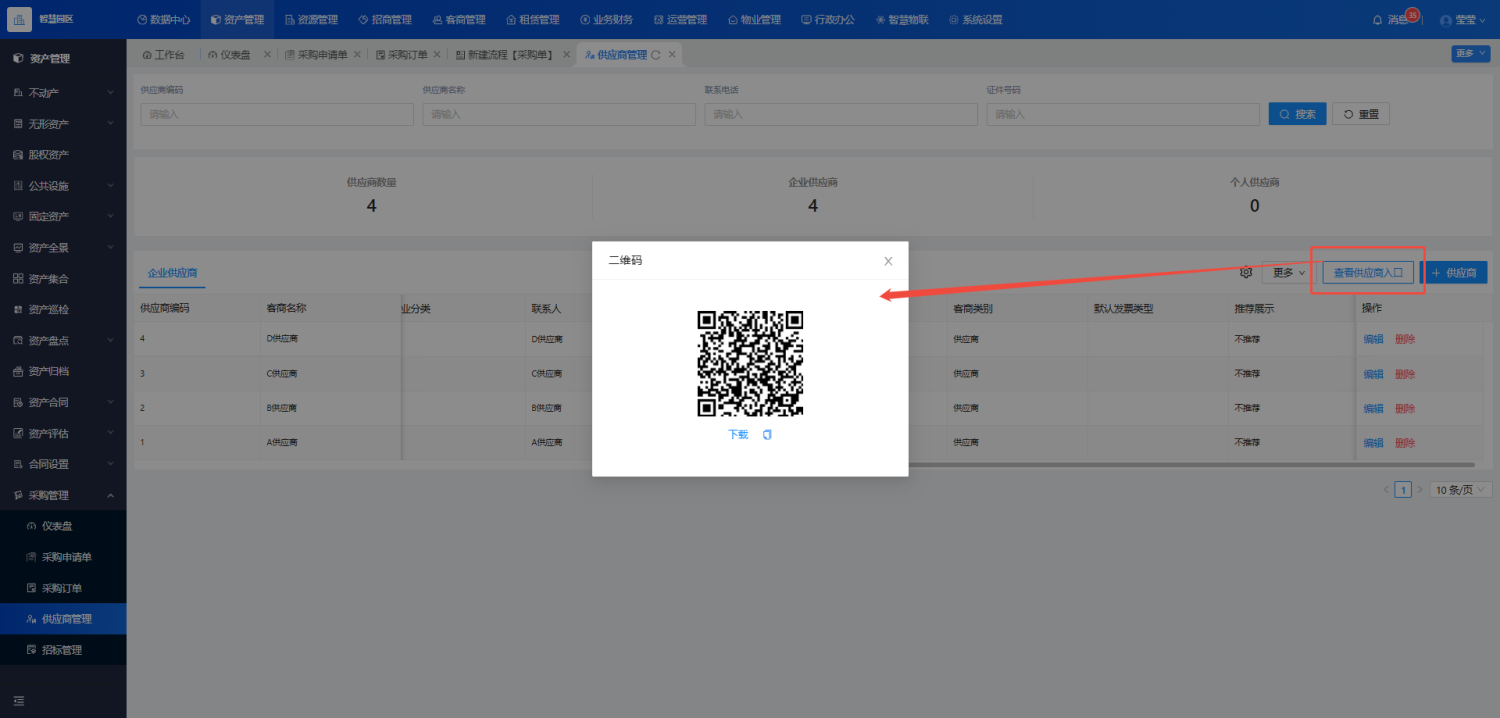Open the 运营管理 top menu
The width and height of the screenshot is (1500, 718).
pos(680,19)
